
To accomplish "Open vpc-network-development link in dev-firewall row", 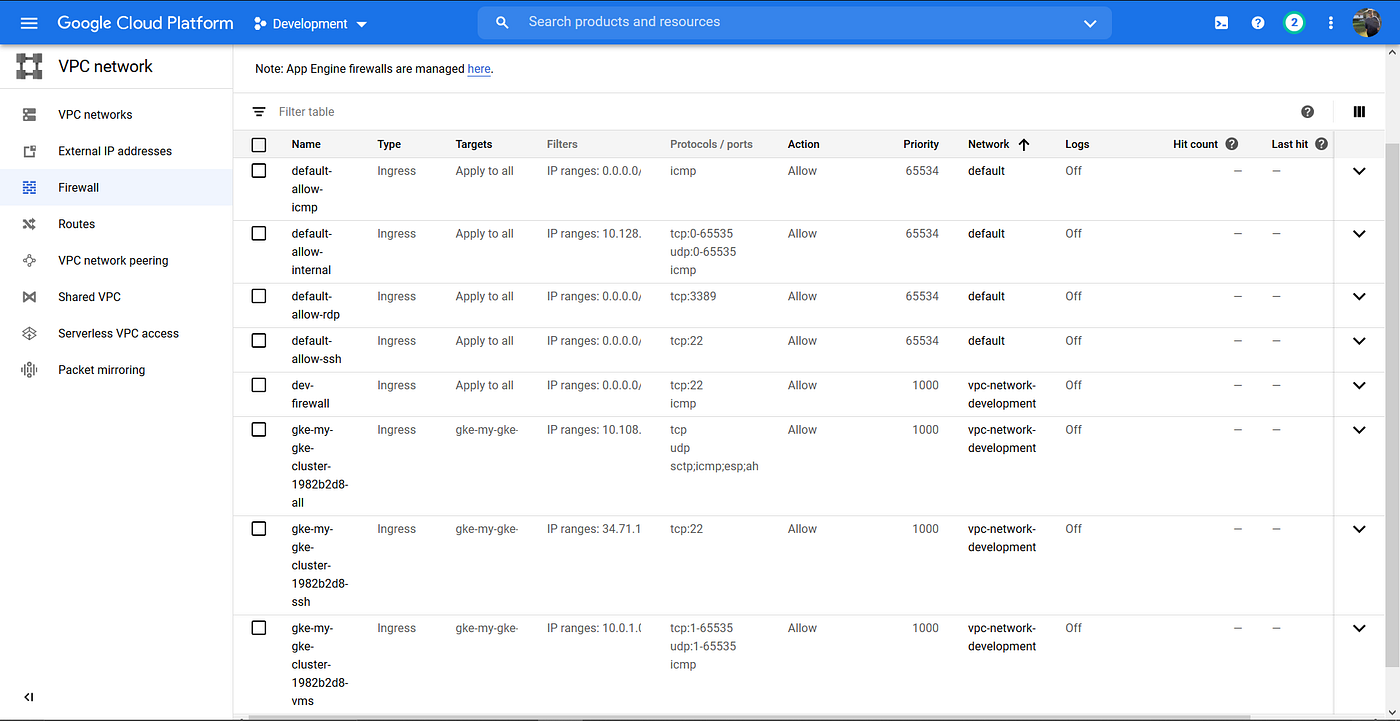I will point(1002,394).
